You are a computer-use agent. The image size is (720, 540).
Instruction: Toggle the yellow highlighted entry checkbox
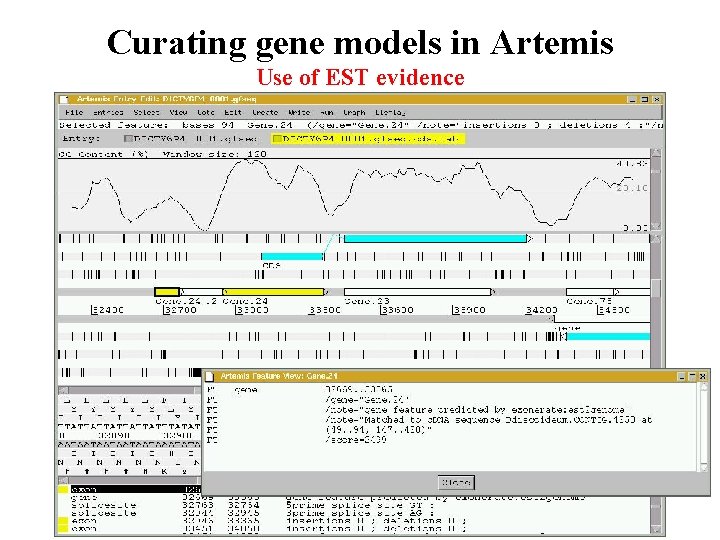point(277,138)
